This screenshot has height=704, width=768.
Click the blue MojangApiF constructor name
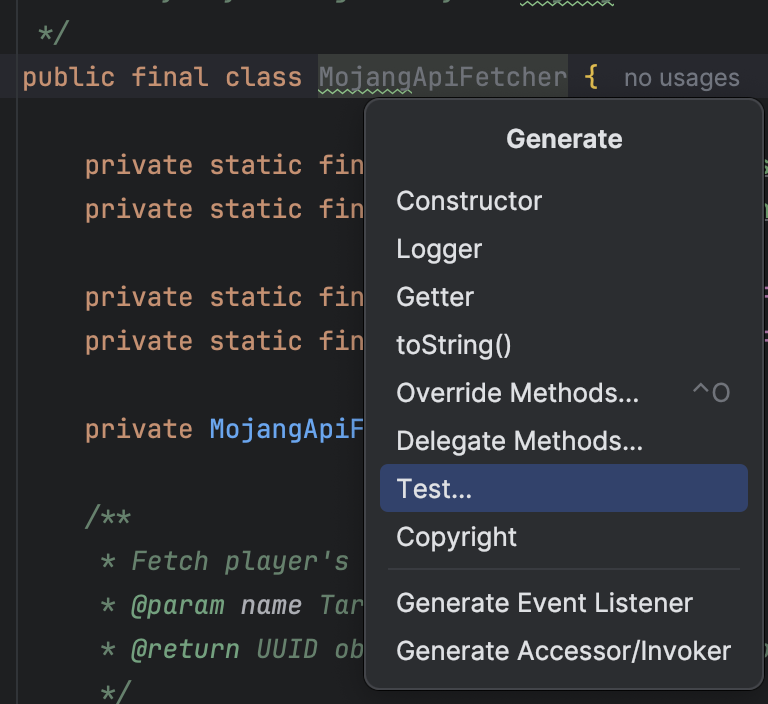point(286,429)
